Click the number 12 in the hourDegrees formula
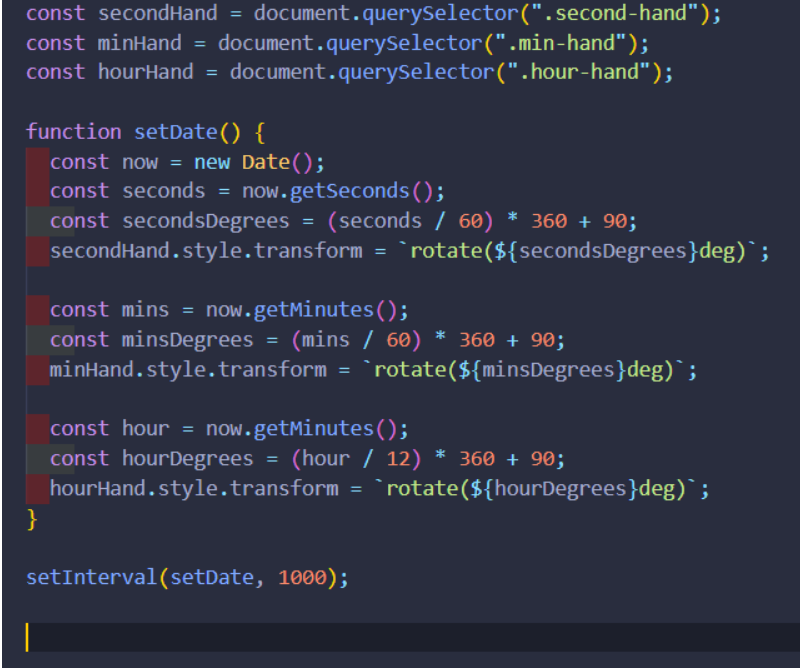The image size is (800, 668). tap(398, 458)
